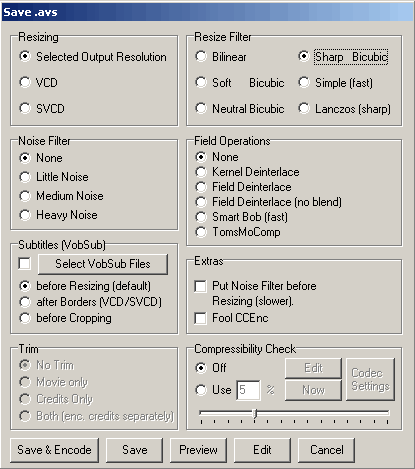The width and height of the screenshot is (415, 469).
Task: Open the Preview button
Action: point(199,450)
